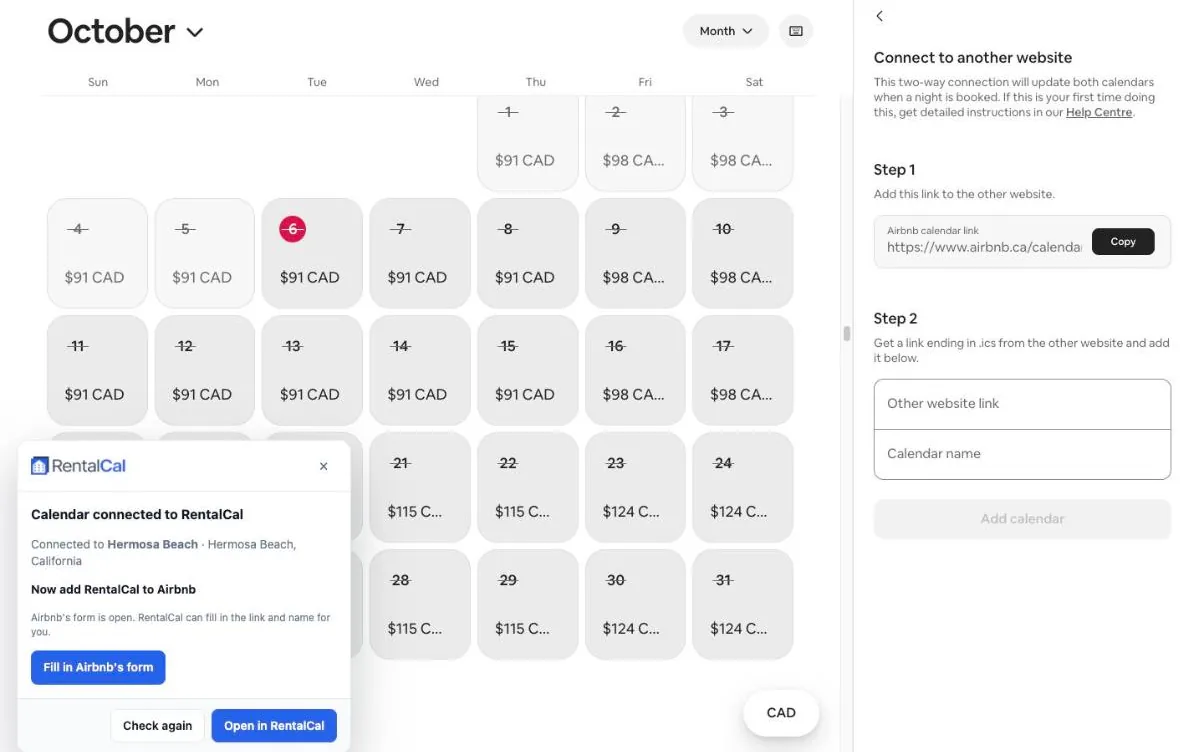Click the Sun column header
The height and width of the screenshot is (752, 1203).
coord(98,82)
